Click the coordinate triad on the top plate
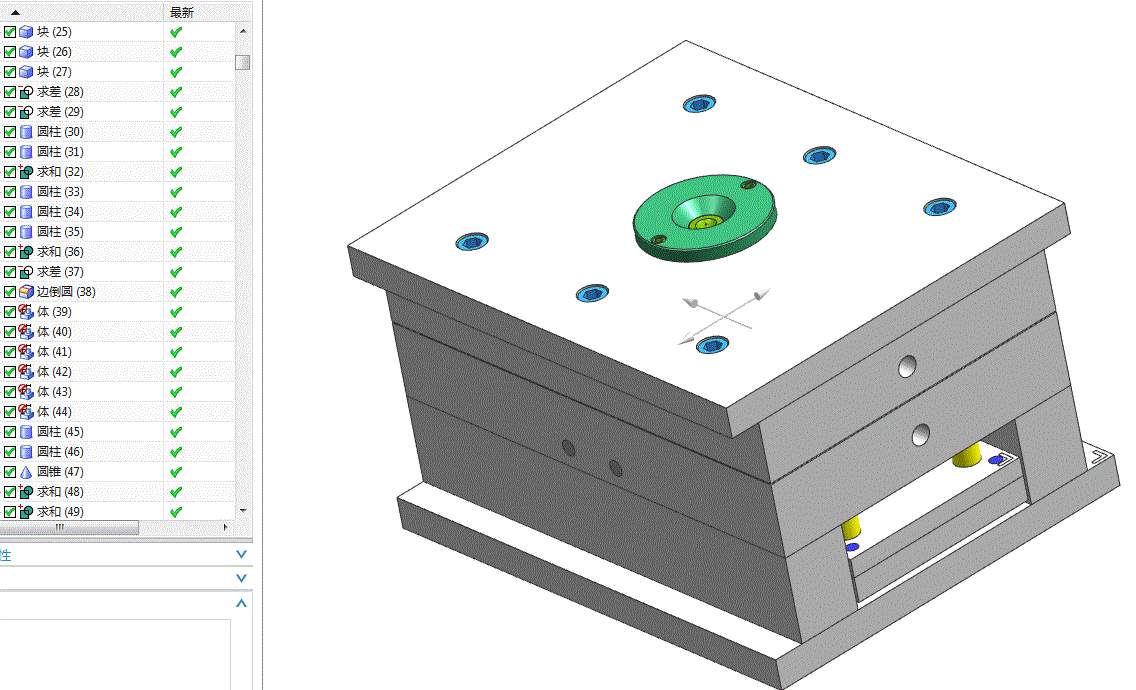This screenshot has width=1136, height=690. (x=724, y=315)
